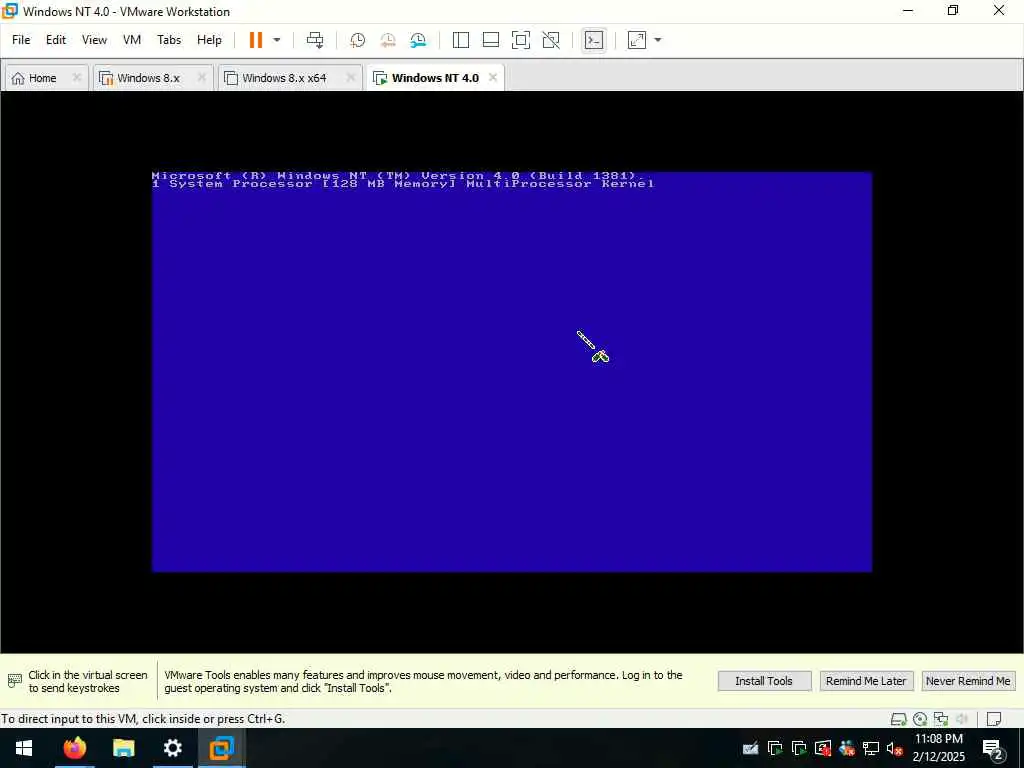The image size is (1024, 768).
Task: Toggle the console view button
Action: (594, 40)
